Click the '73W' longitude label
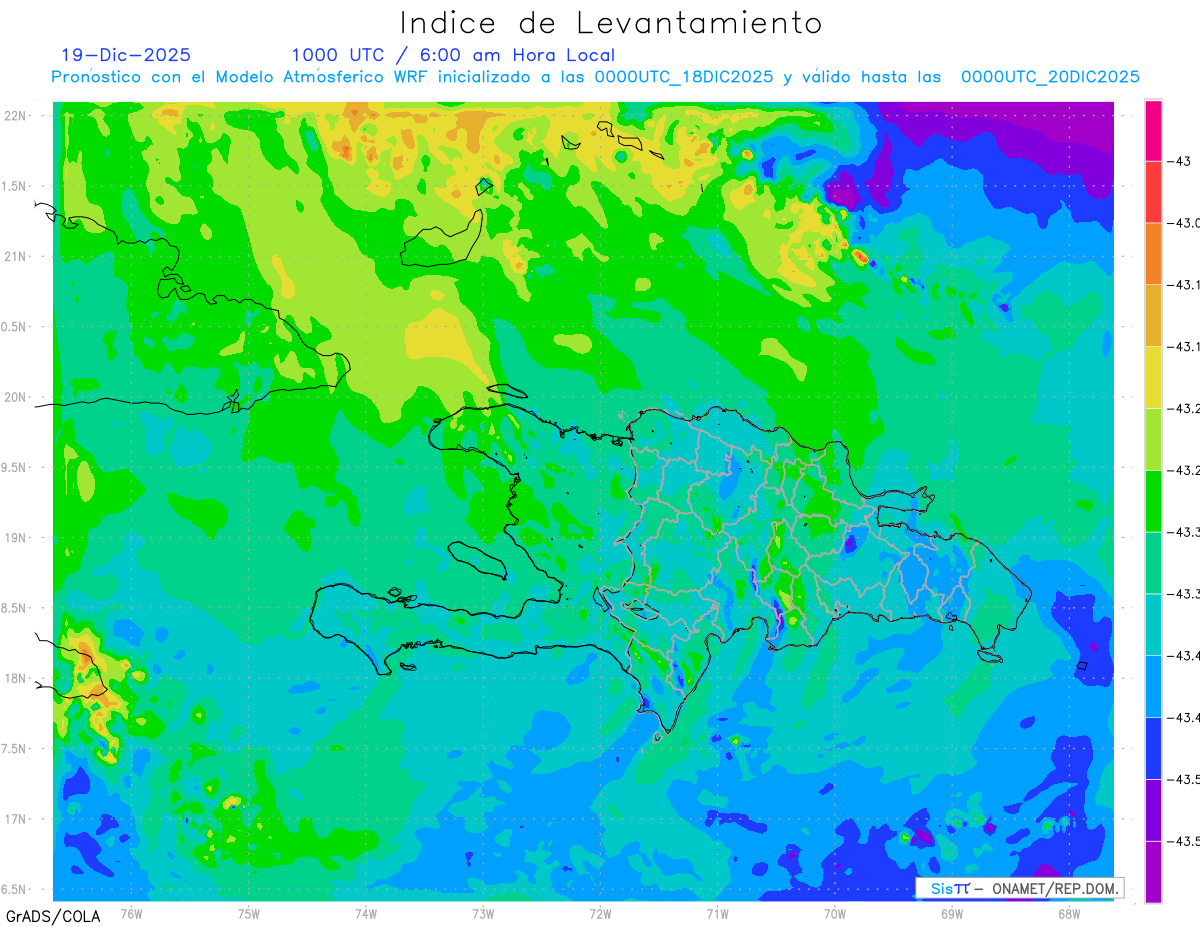This screenshot has width=1200, height=927. tap(483, 913)
